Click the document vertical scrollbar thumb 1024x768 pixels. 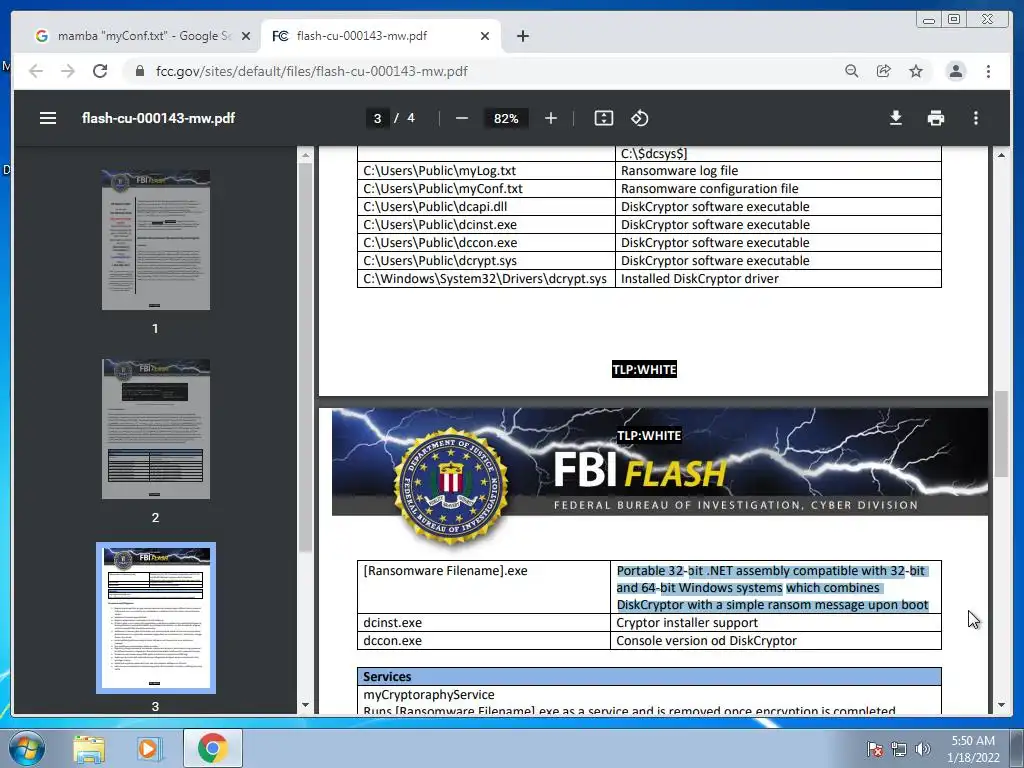click(1001, 434)
